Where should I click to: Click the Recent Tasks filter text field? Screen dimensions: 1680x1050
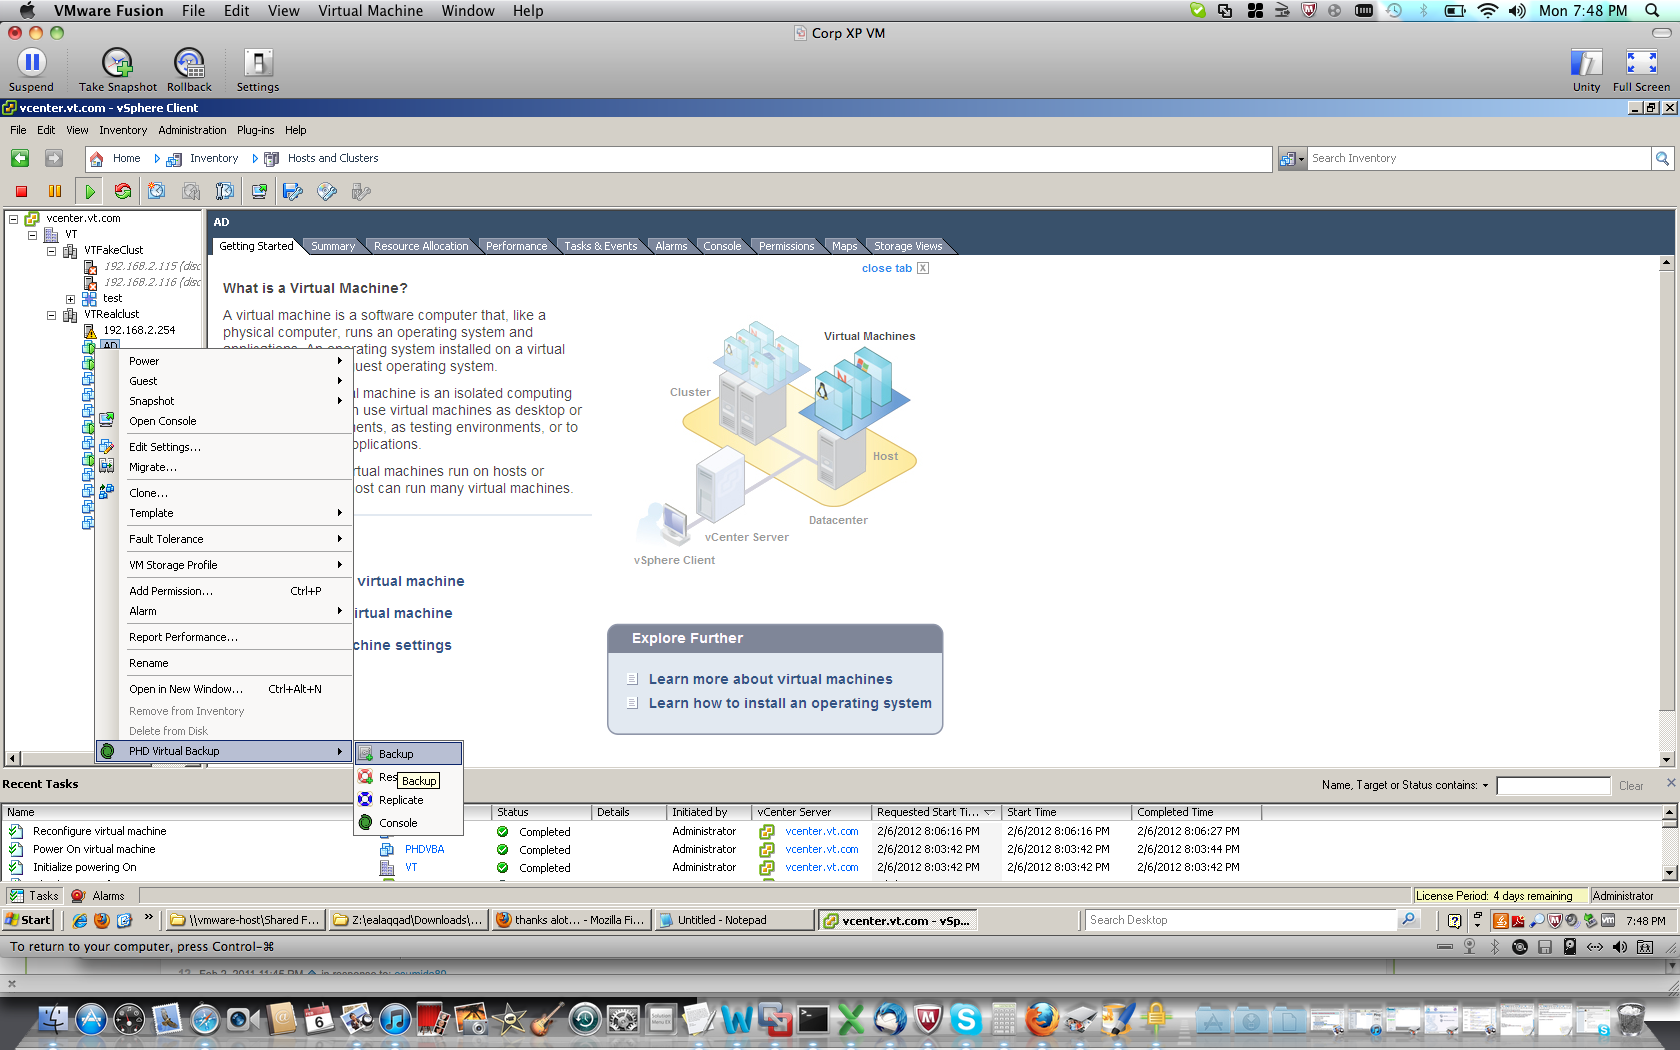click(x=1553, y=785)
